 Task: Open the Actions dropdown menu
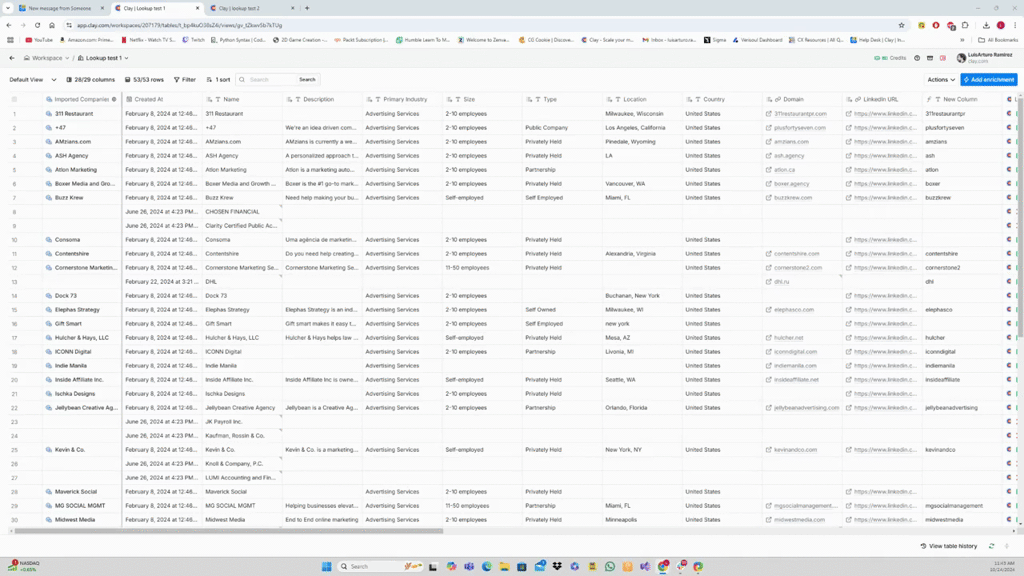[x=941, y=80]
